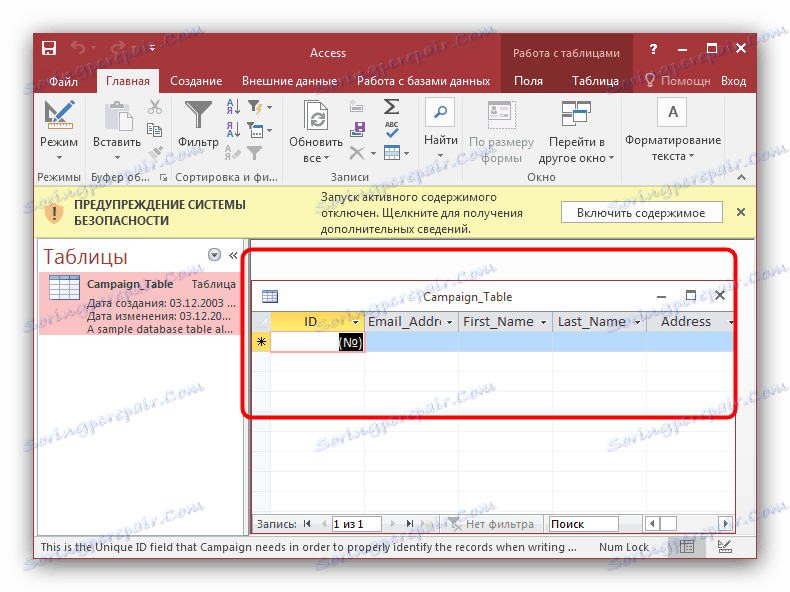
Task: Switch to the Поля tab
Action: (x=529, y=81)
